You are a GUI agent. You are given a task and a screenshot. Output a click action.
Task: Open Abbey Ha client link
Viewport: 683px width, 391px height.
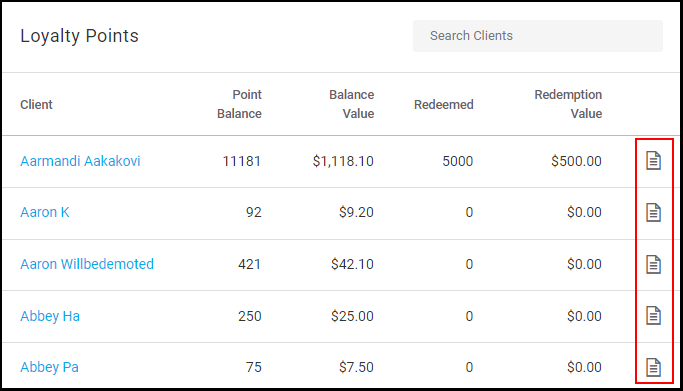(x=50, y=316)
